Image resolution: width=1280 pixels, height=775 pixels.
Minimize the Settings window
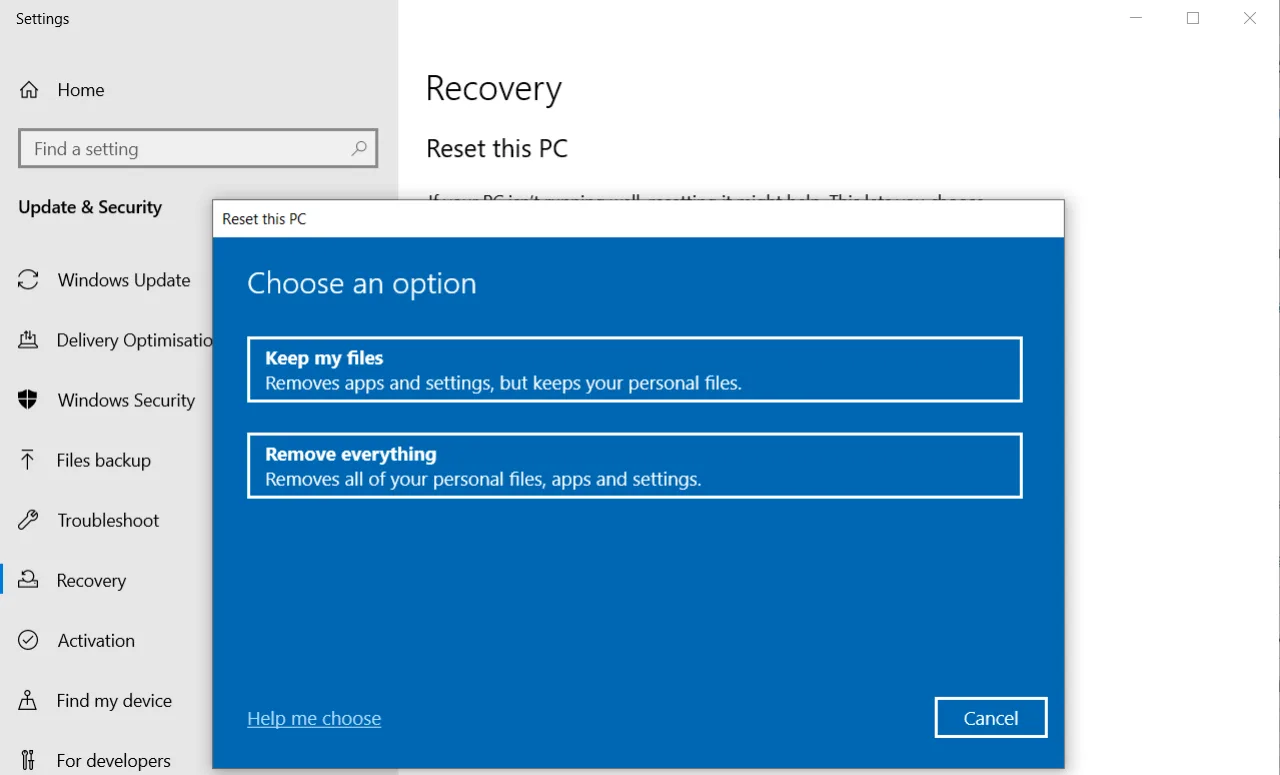[x=1135, y=17]
